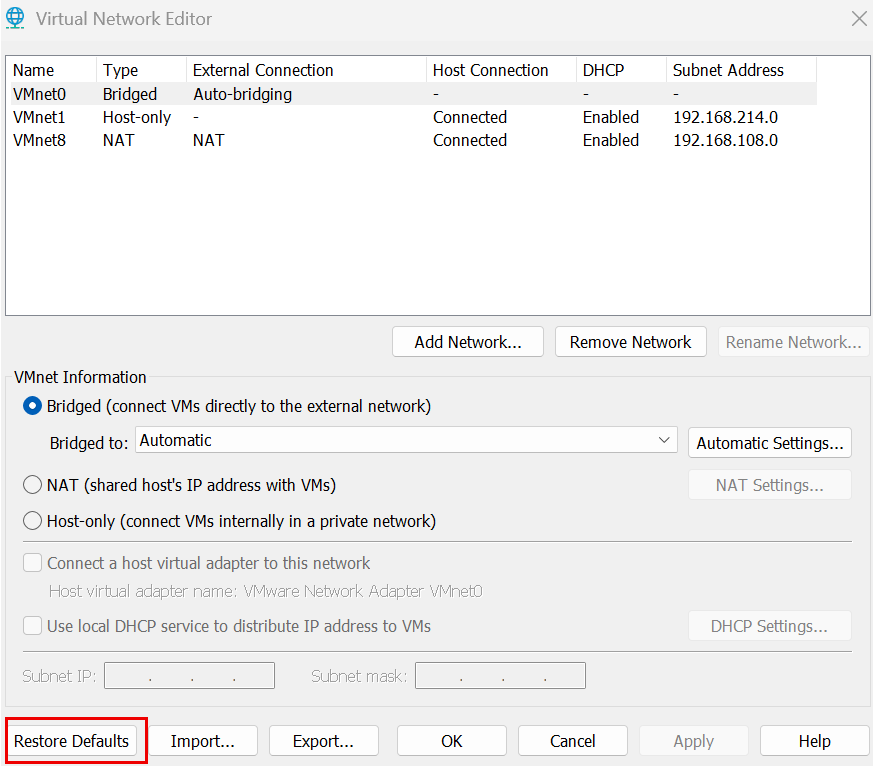Viewport: 873px width, 766px height.
Task: Enable Use local DHCP service checkbox
Action: click(32, 626)
